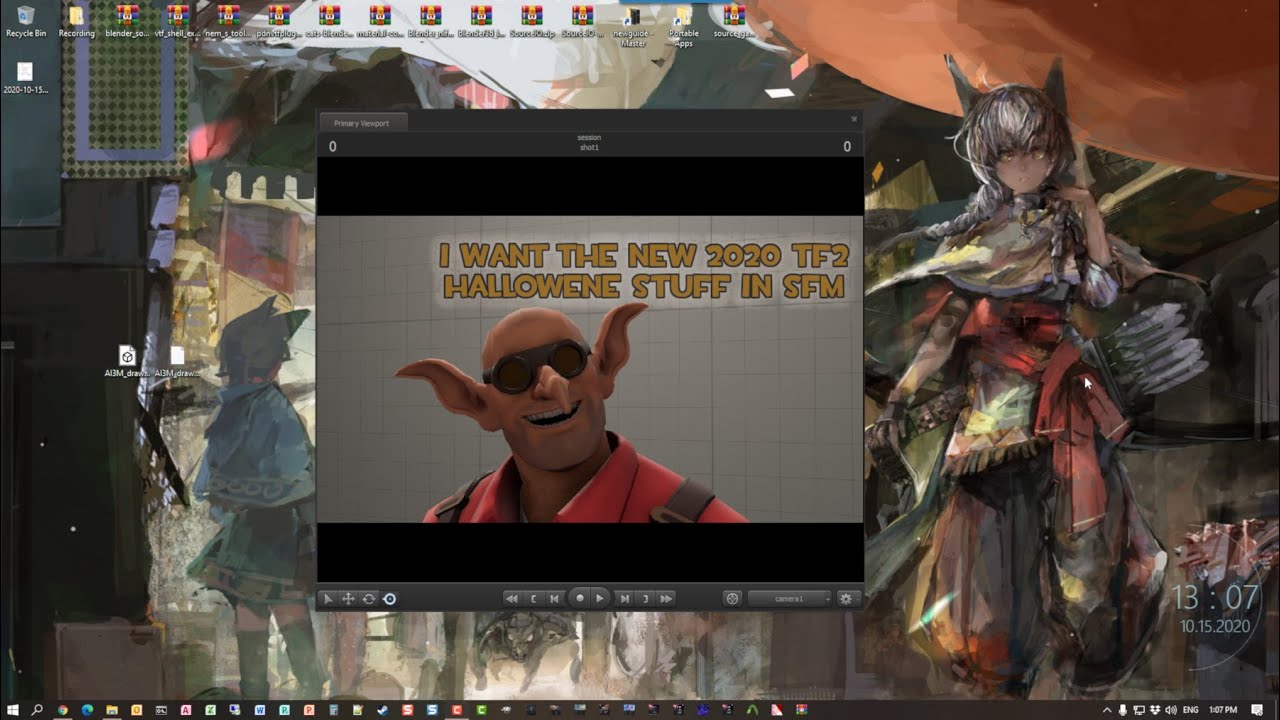Select the 2020-10-15... file on desktop

tap(26, 78)
